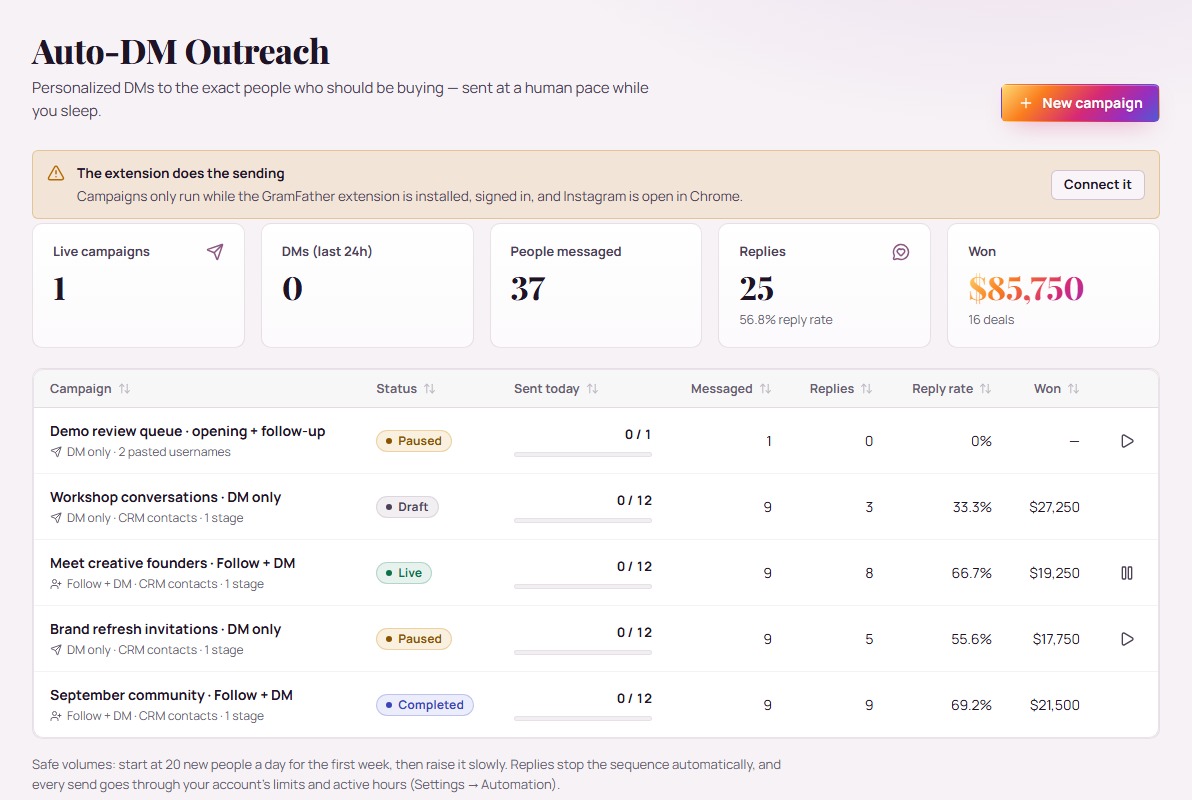1192x800 pixels.
Task: Sort table by Won column arrows
Action: (x=1073, y=389)
